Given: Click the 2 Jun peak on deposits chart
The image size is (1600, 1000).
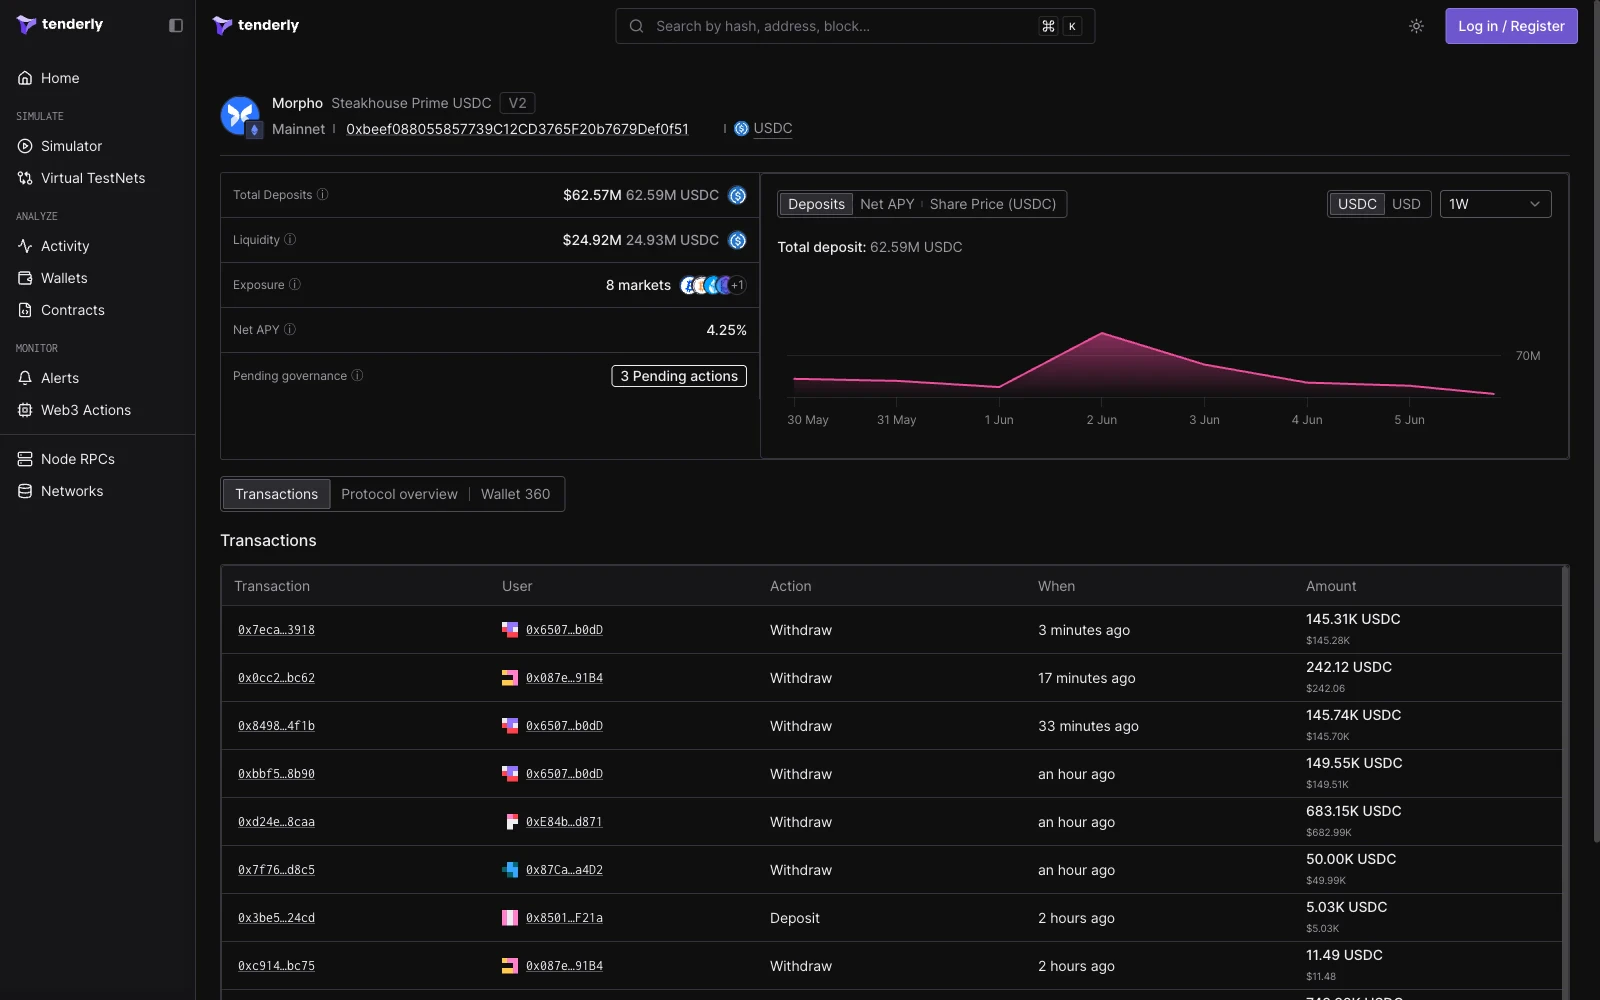Looking at the screenshot, I should click(1102, 333).
